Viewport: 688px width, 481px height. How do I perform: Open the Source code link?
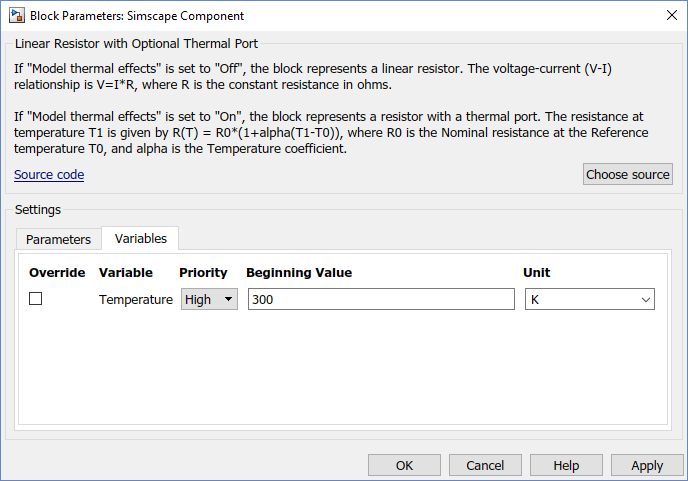(49, 175)
